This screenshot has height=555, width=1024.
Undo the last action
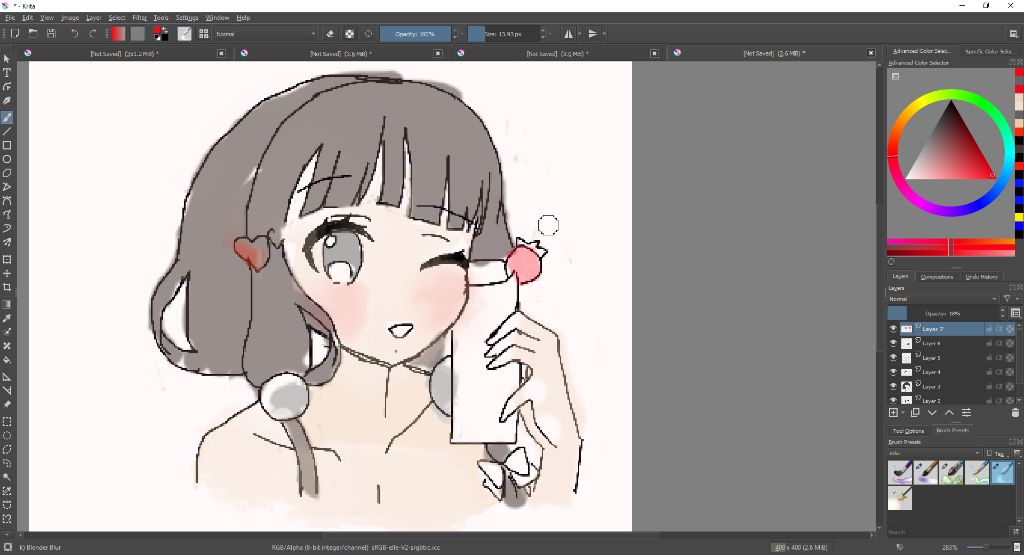(74, 33)
